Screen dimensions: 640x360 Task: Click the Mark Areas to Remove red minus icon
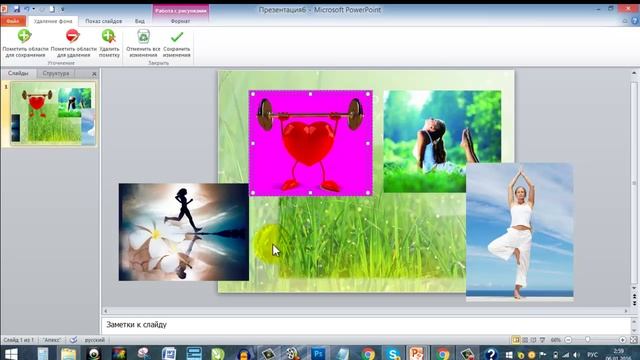click(73, 36)
